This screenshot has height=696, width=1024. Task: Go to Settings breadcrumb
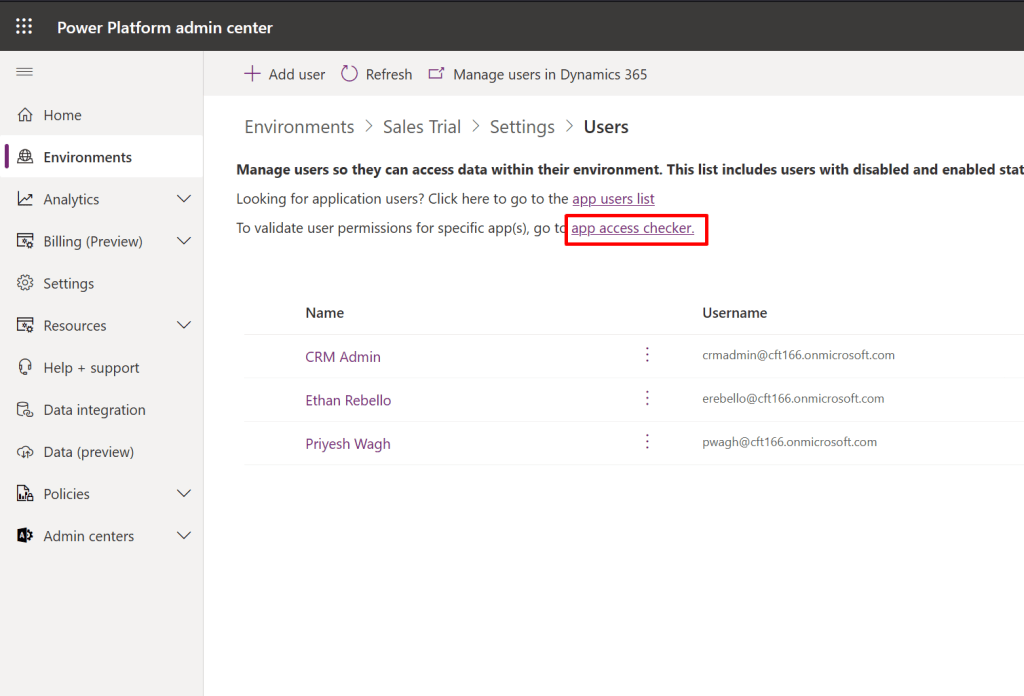[x=522, y=127]
